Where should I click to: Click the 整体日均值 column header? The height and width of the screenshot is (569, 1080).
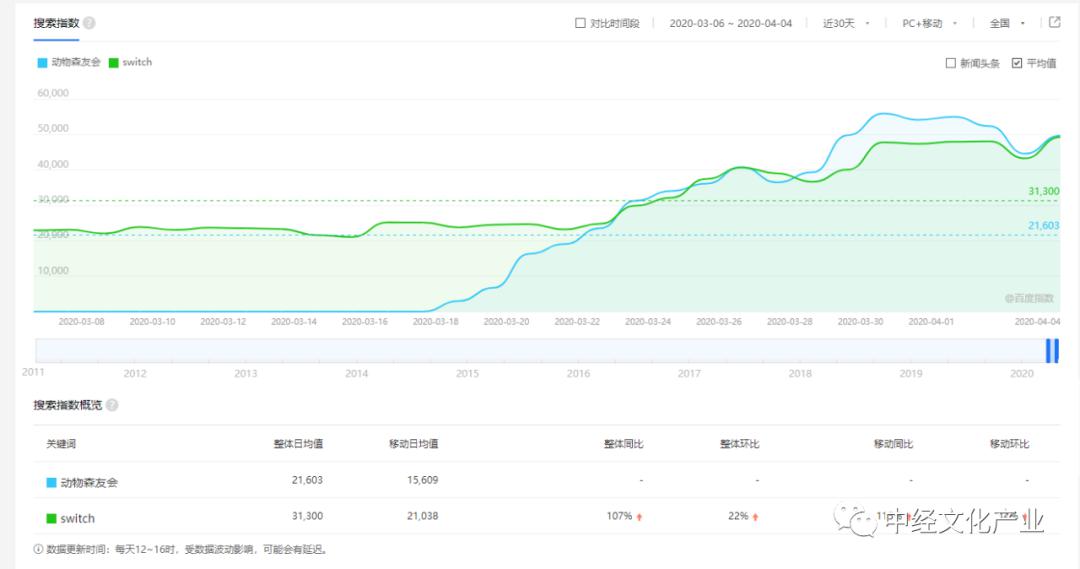point(298,444)
